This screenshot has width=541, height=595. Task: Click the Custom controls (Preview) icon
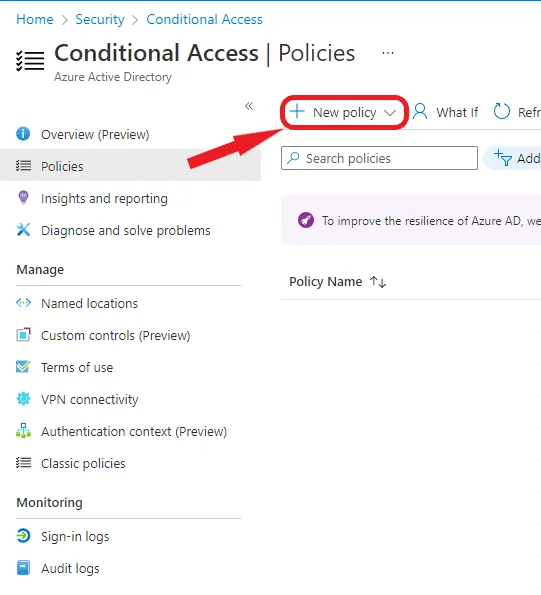23,335
